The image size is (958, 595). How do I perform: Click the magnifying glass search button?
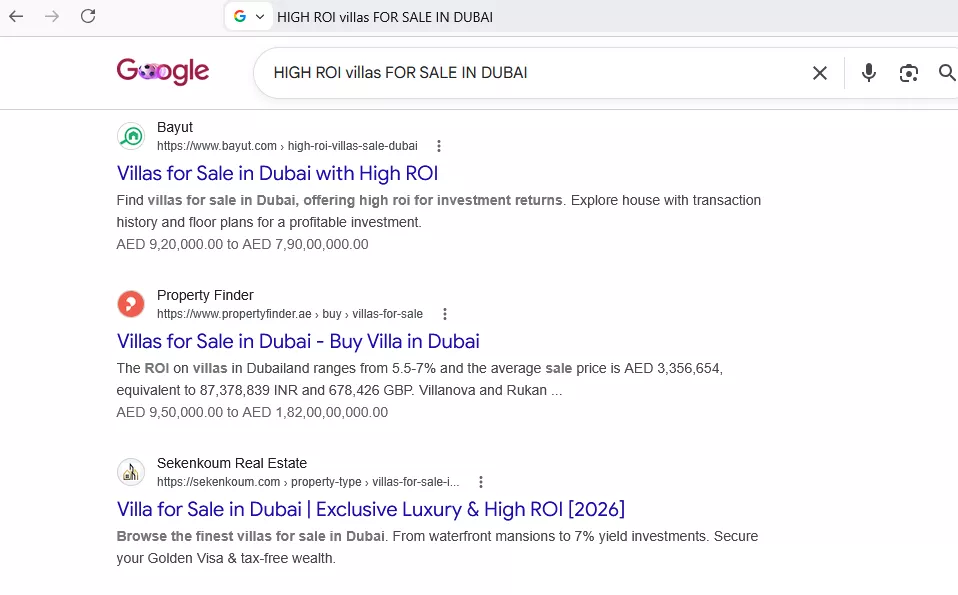point(947,73)
